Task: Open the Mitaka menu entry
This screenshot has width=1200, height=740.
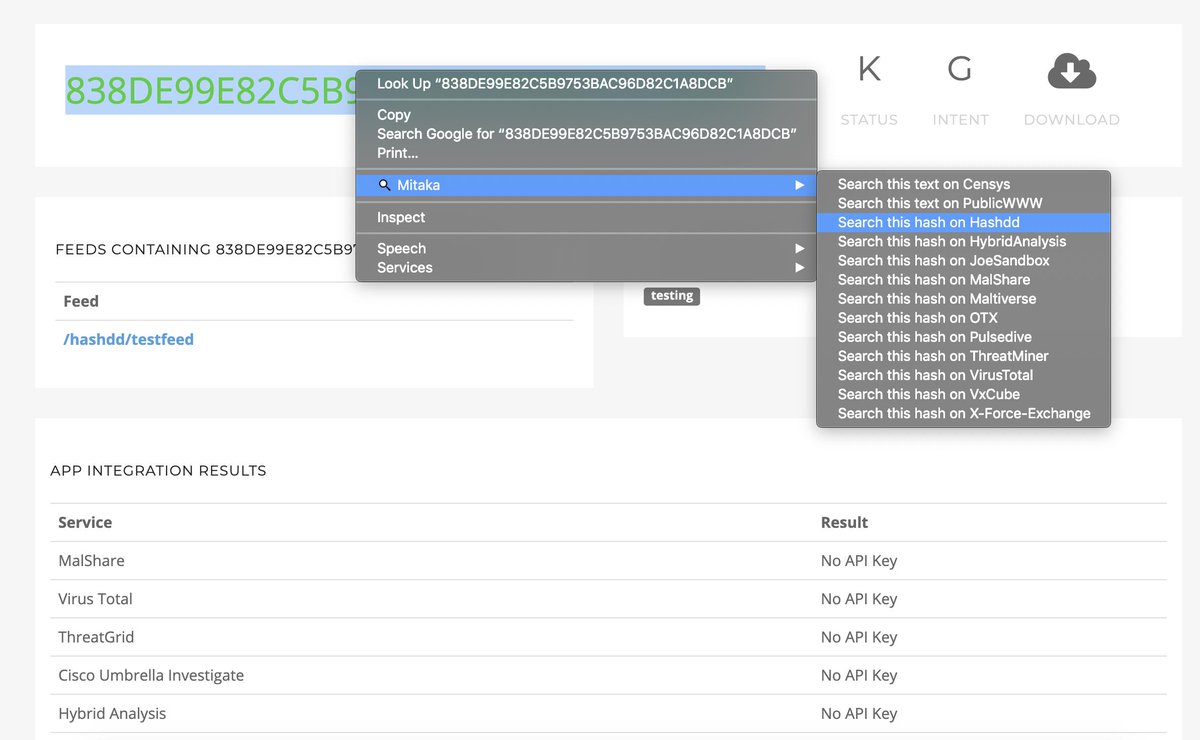Action: pyautogui.click(x=586, y=185)
